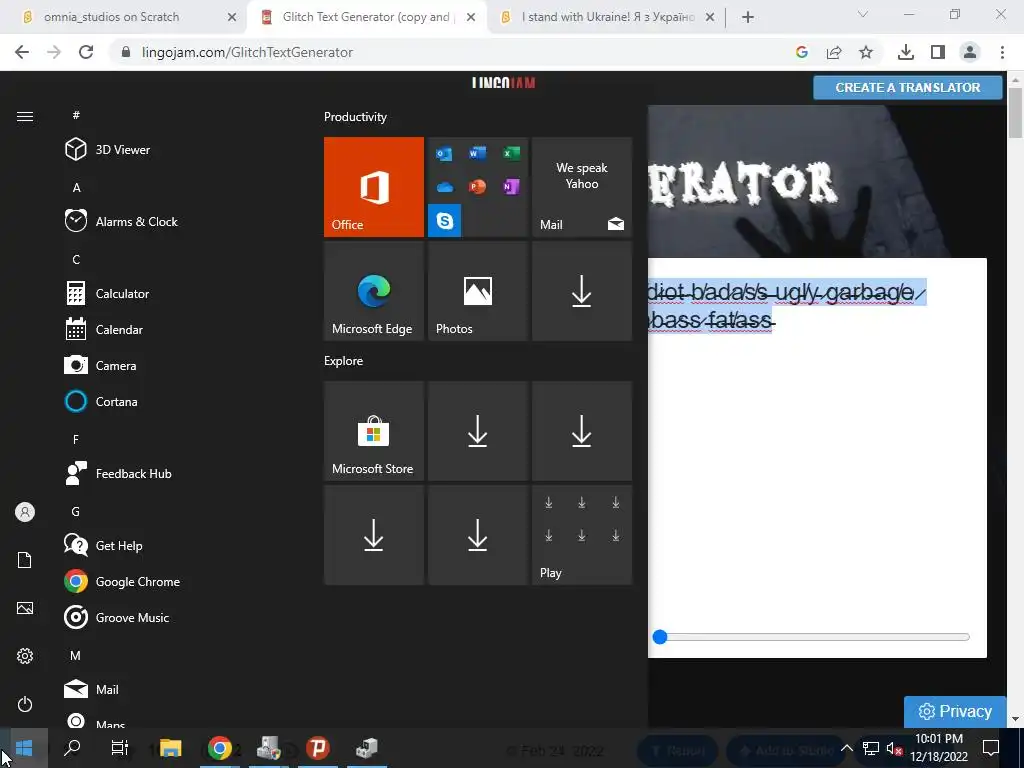The image size is (1024, 768).
Task: Click the Power button in Start
Action: (x=25, y=704)
